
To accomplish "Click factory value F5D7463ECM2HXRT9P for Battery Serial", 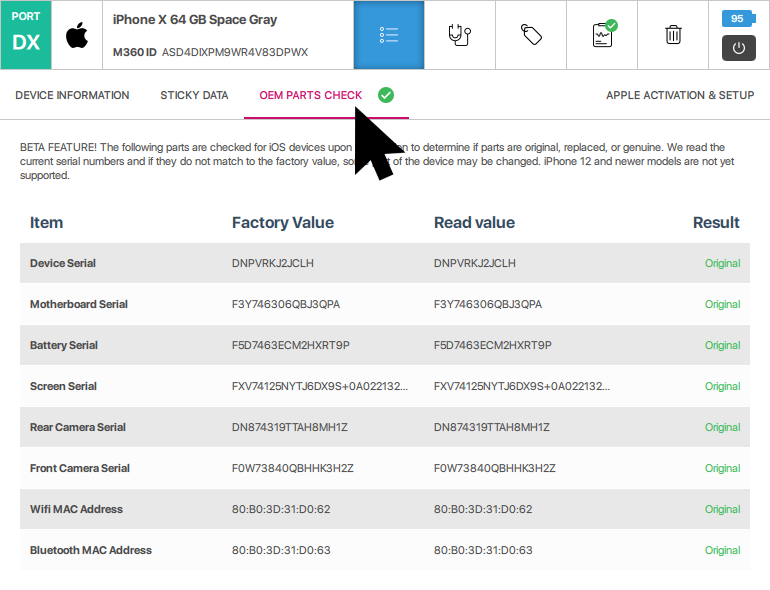I will pos(291,345).
